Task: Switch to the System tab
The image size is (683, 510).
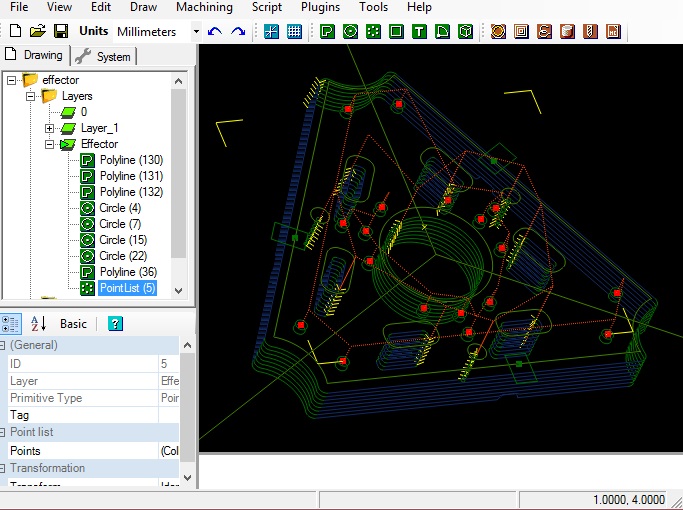Action: click(104, 56)
